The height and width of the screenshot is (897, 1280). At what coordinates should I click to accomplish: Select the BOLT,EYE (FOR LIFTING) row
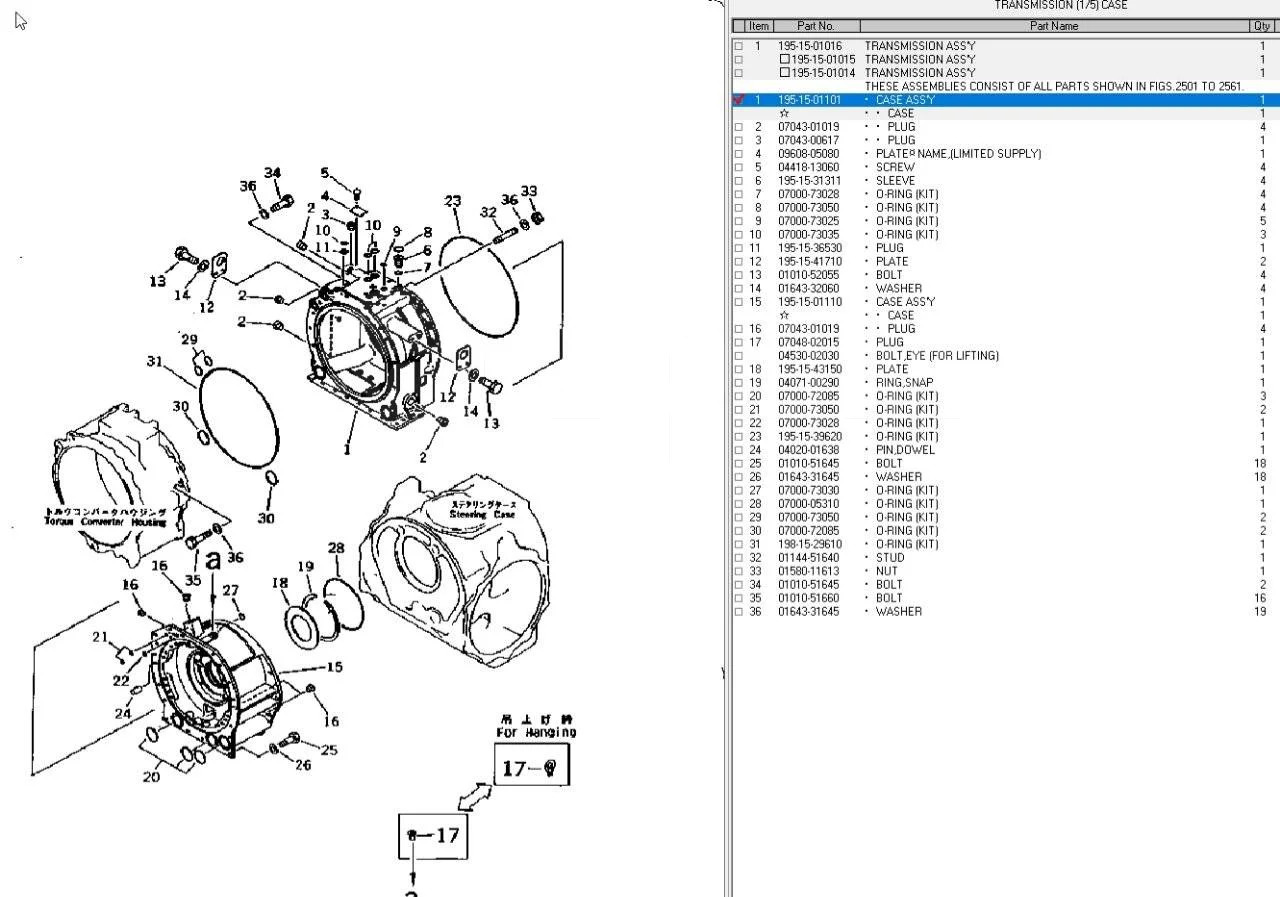[1004, 356]
